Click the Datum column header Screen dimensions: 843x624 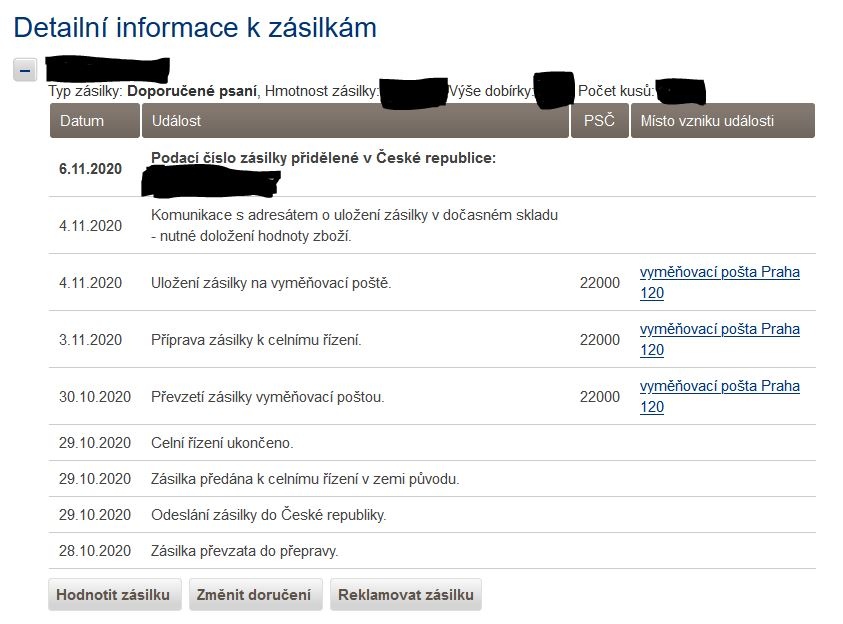coord(94,121)
